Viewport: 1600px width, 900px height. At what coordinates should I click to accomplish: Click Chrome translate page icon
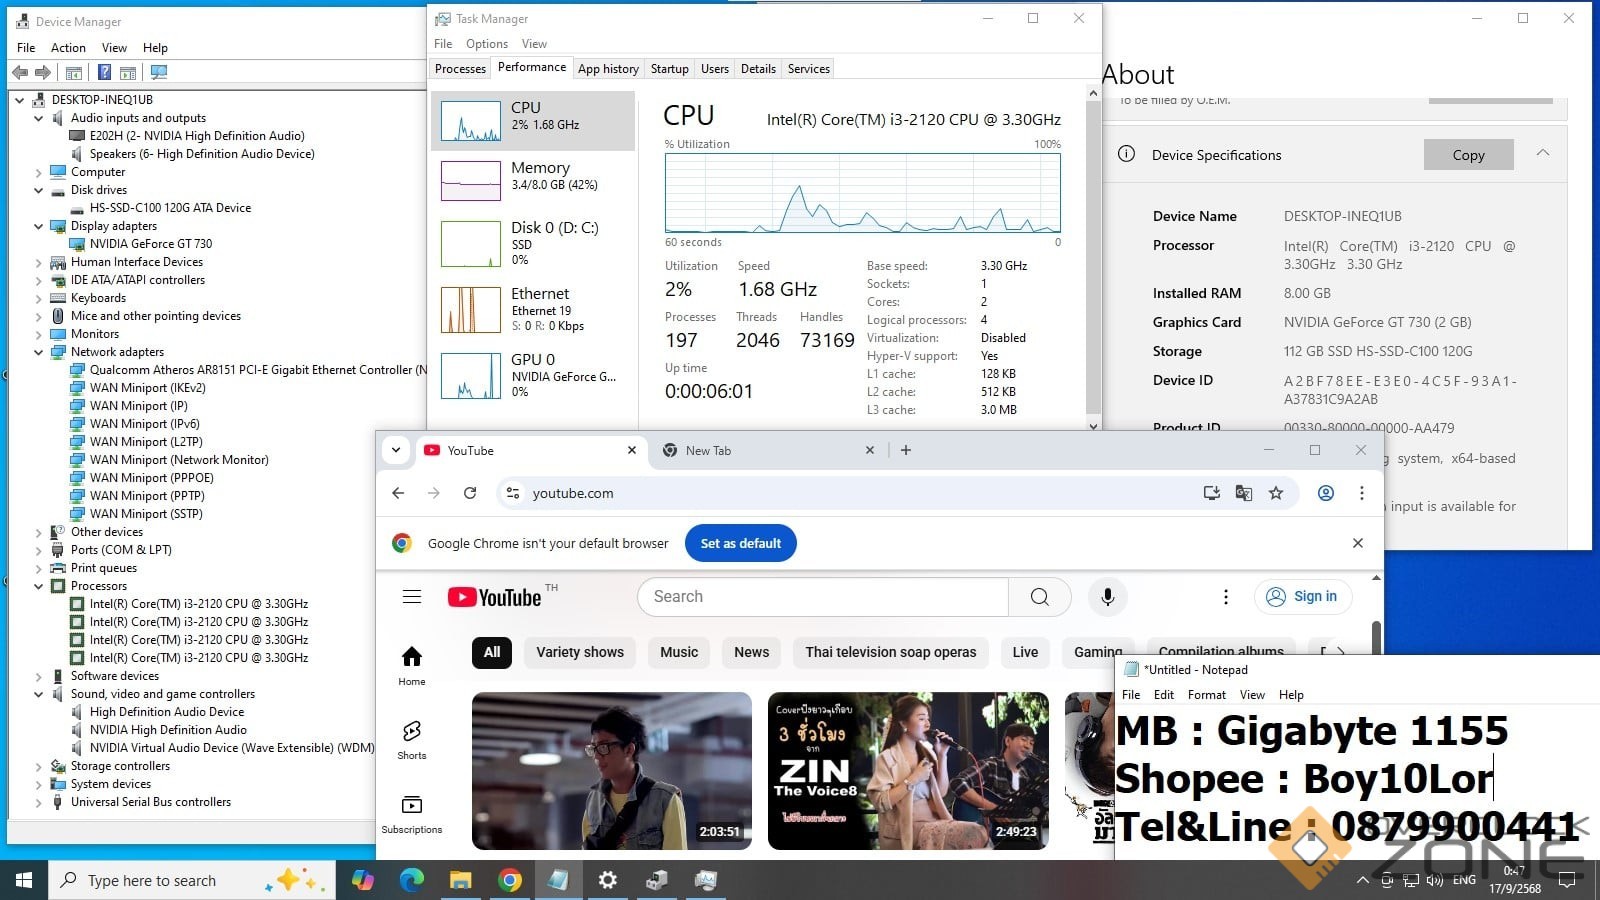tap(1244, 493)
